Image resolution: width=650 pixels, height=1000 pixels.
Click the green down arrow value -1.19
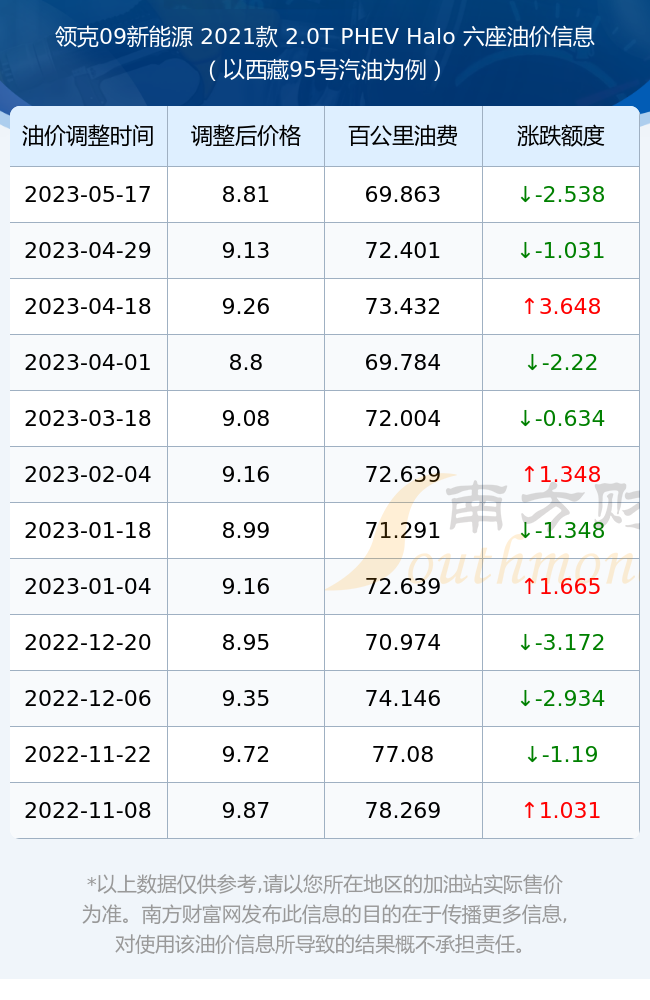click(561, 754)
